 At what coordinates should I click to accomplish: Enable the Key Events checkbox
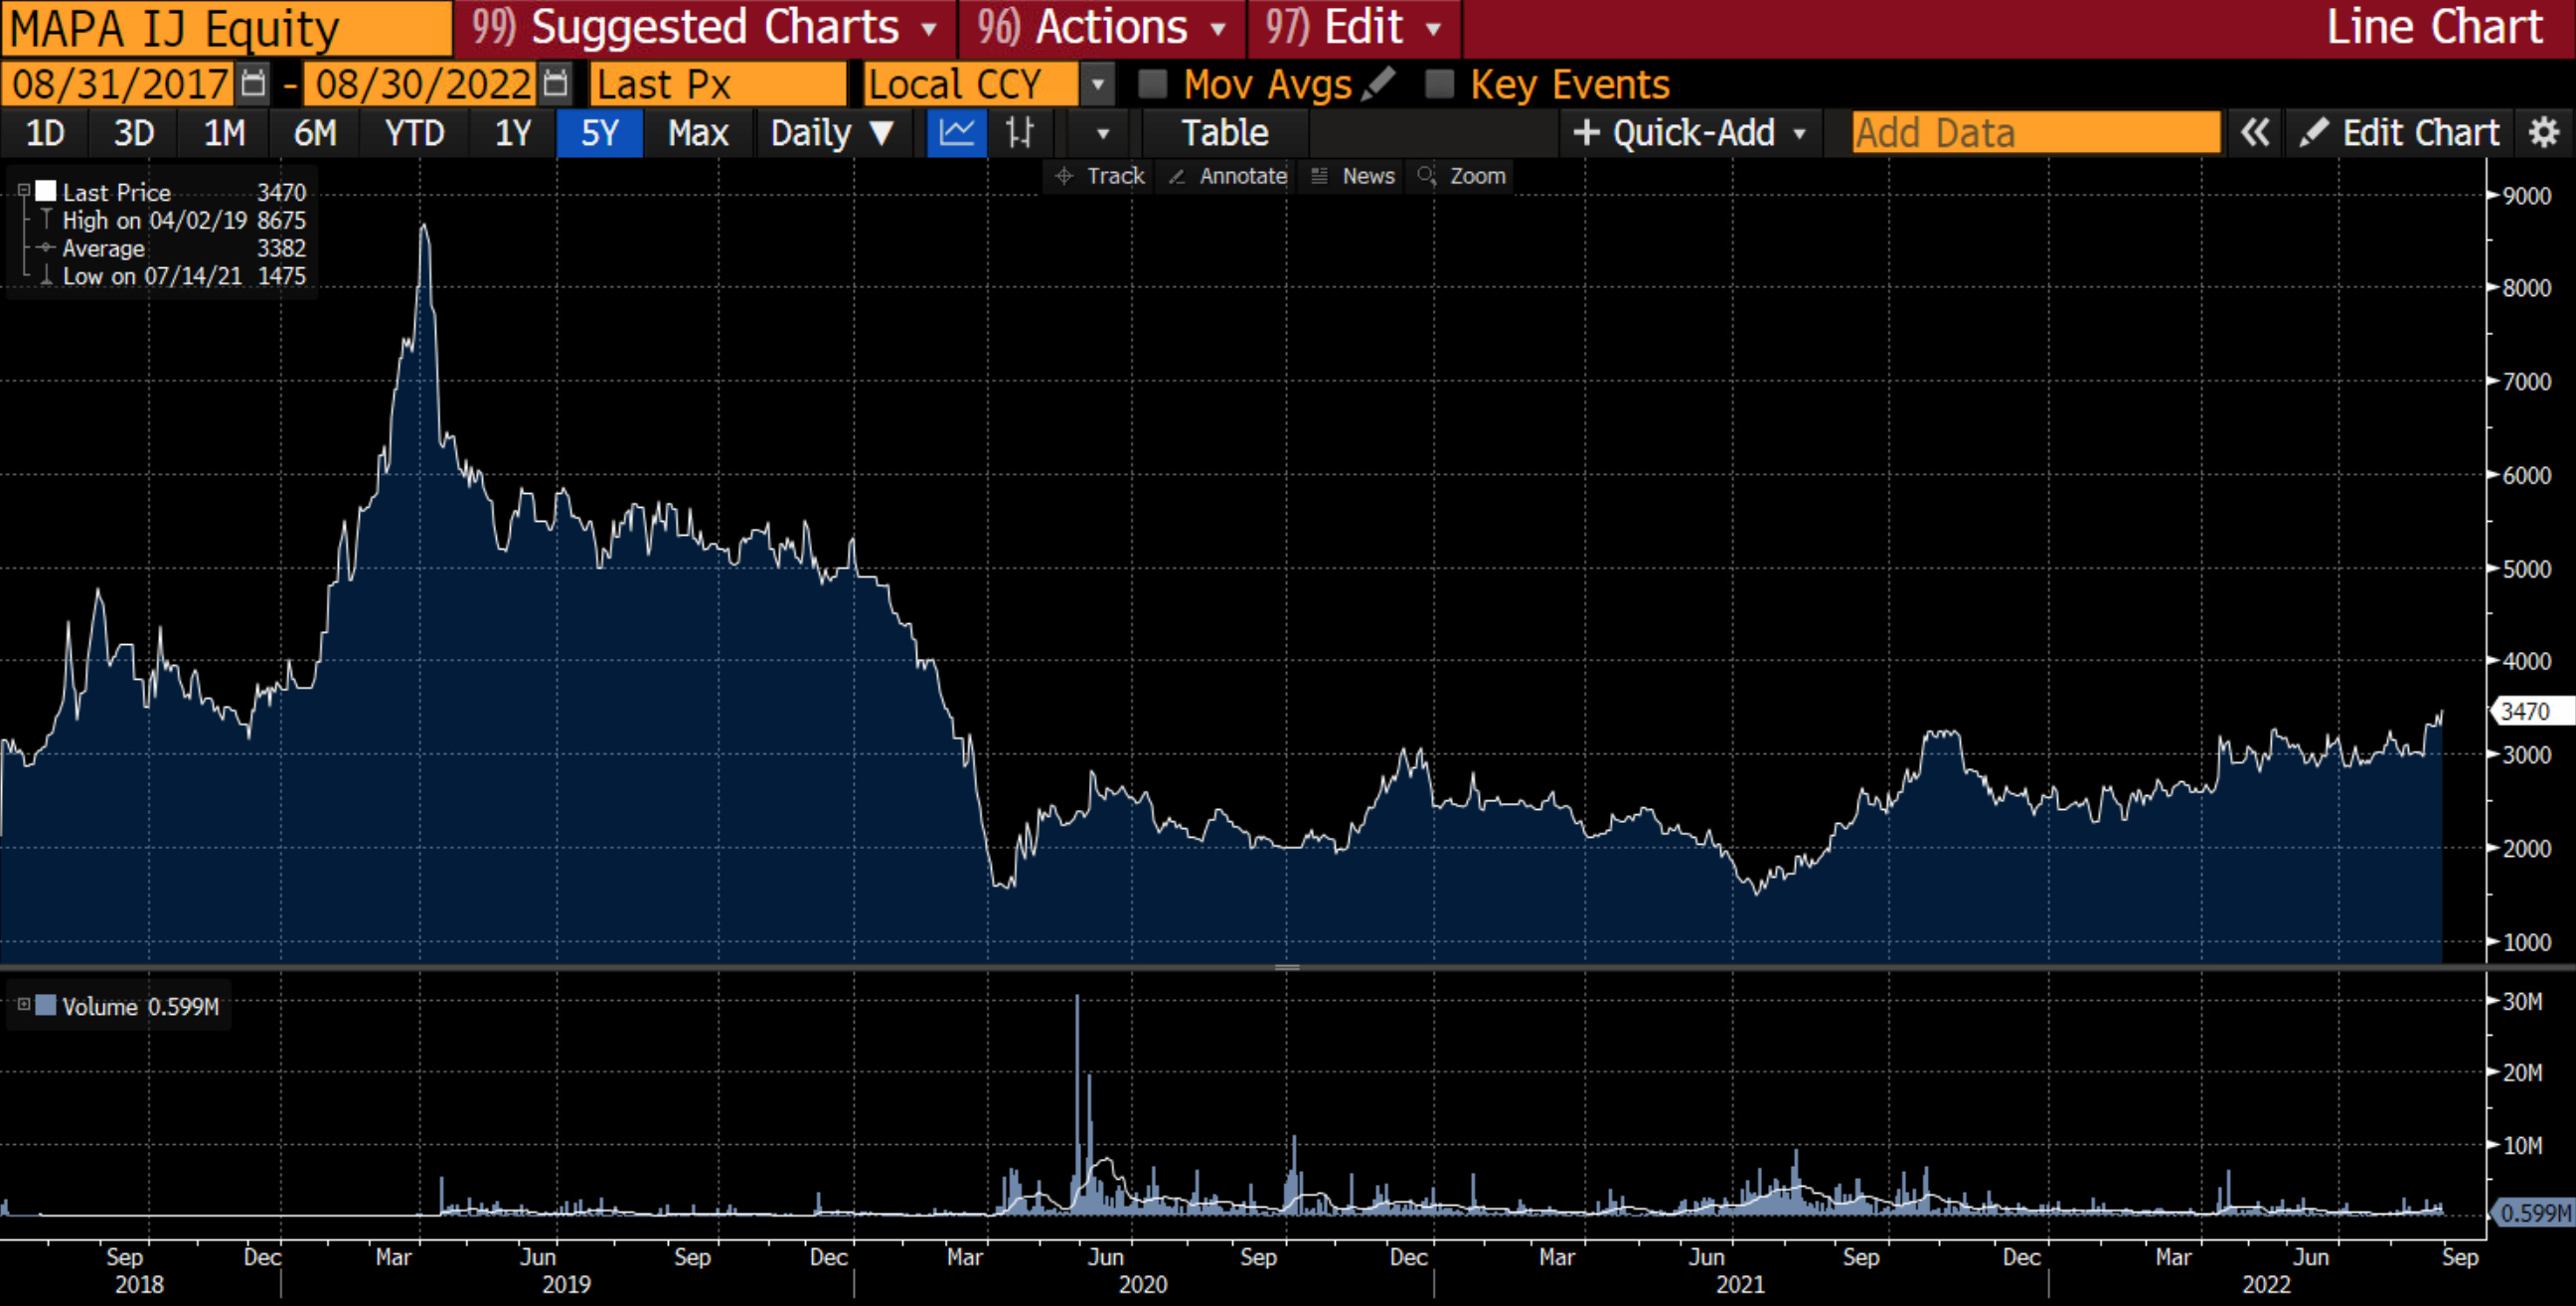click(1439, 84)
